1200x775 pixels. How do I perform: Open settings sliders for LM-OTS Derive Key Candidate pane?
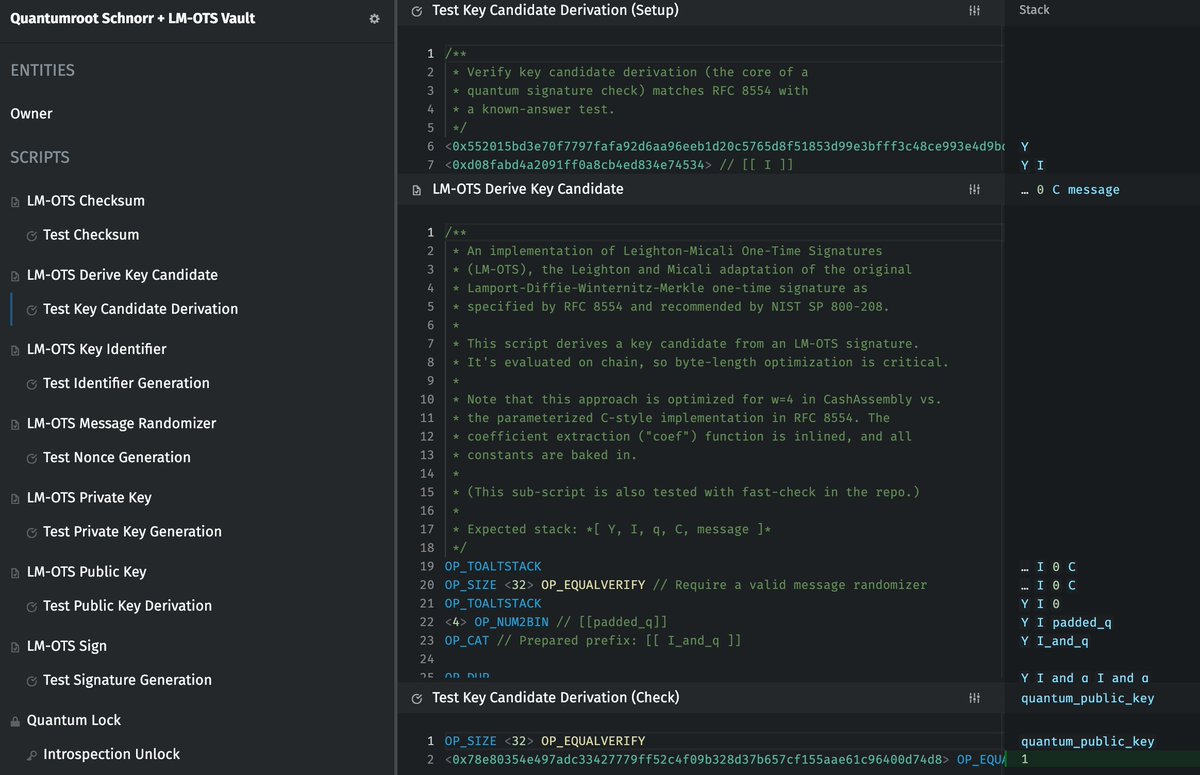click(x=975, y=189)
